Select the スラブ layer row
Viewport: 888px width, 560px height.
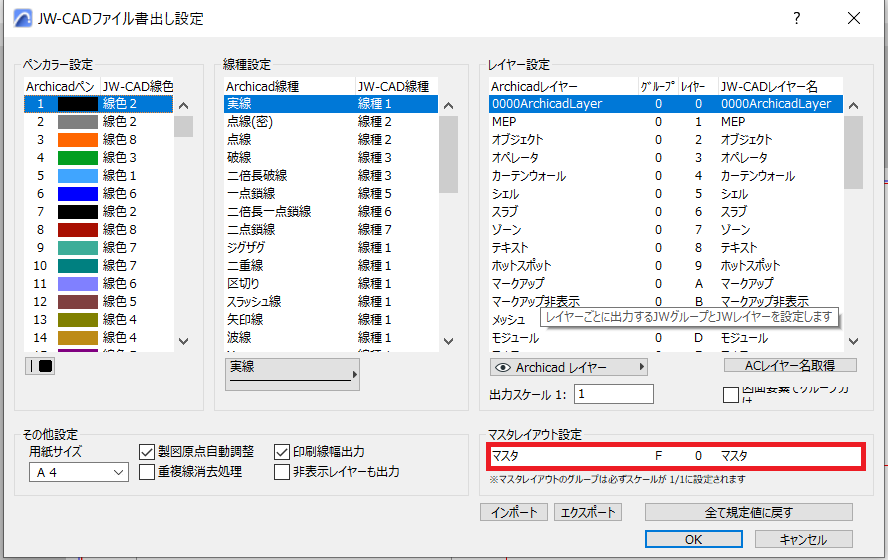[x=666, y=212]
